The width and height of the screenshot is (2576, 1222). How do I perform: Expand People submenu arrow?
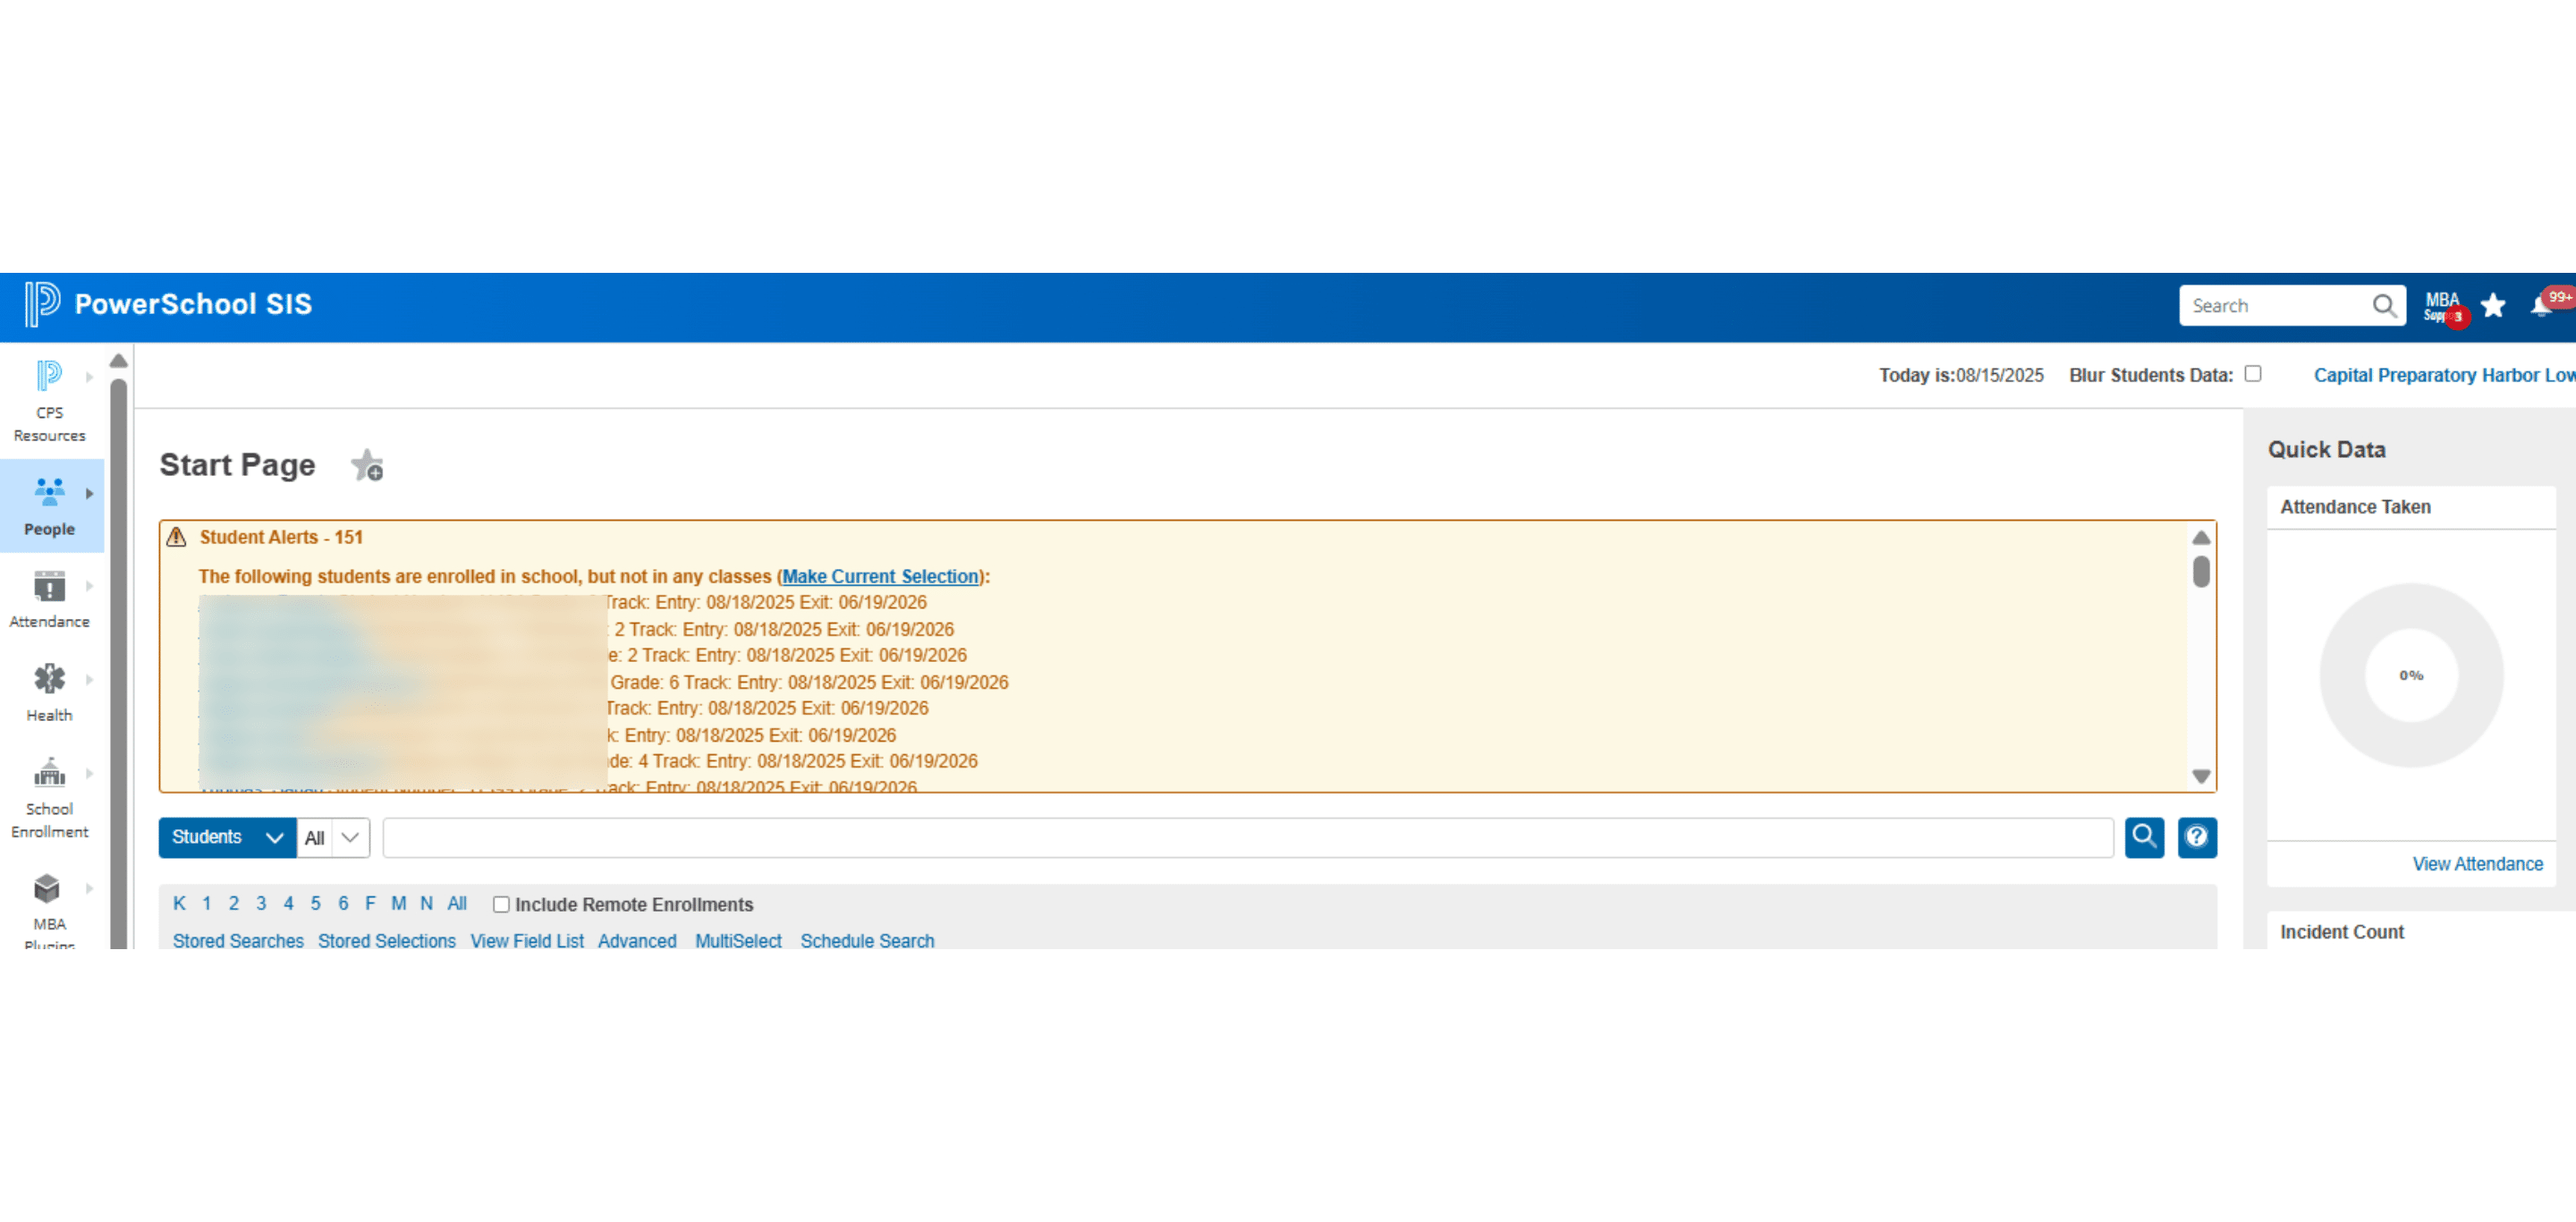(x=89, y=493)
